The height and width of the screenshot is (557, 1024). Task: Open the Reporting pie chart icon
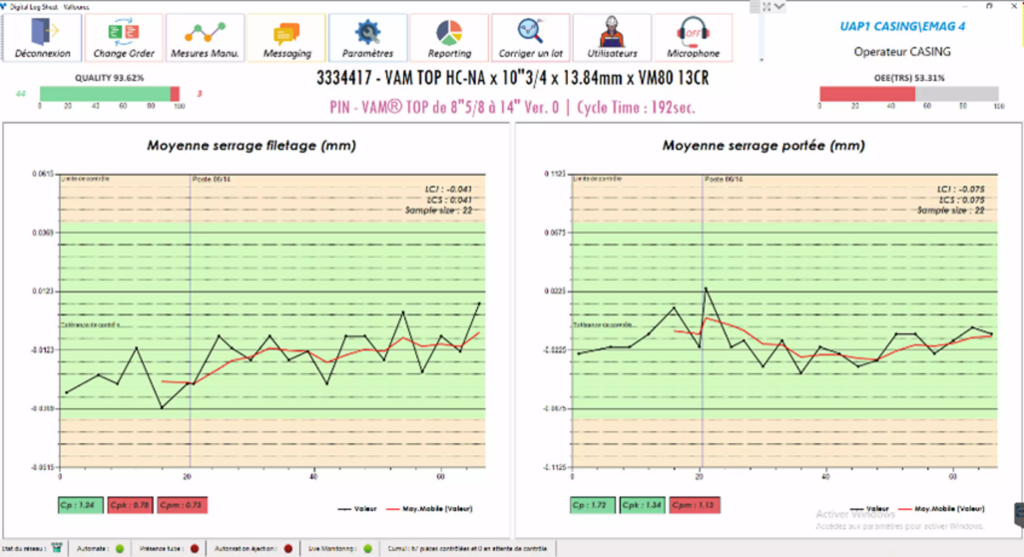pos(449,38)
